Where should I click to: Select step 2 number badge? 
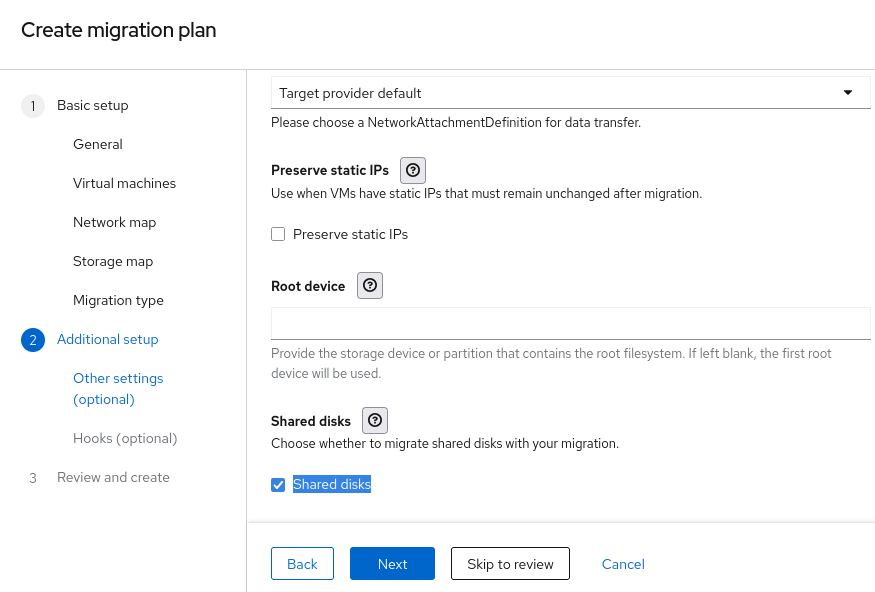[33, 340]
